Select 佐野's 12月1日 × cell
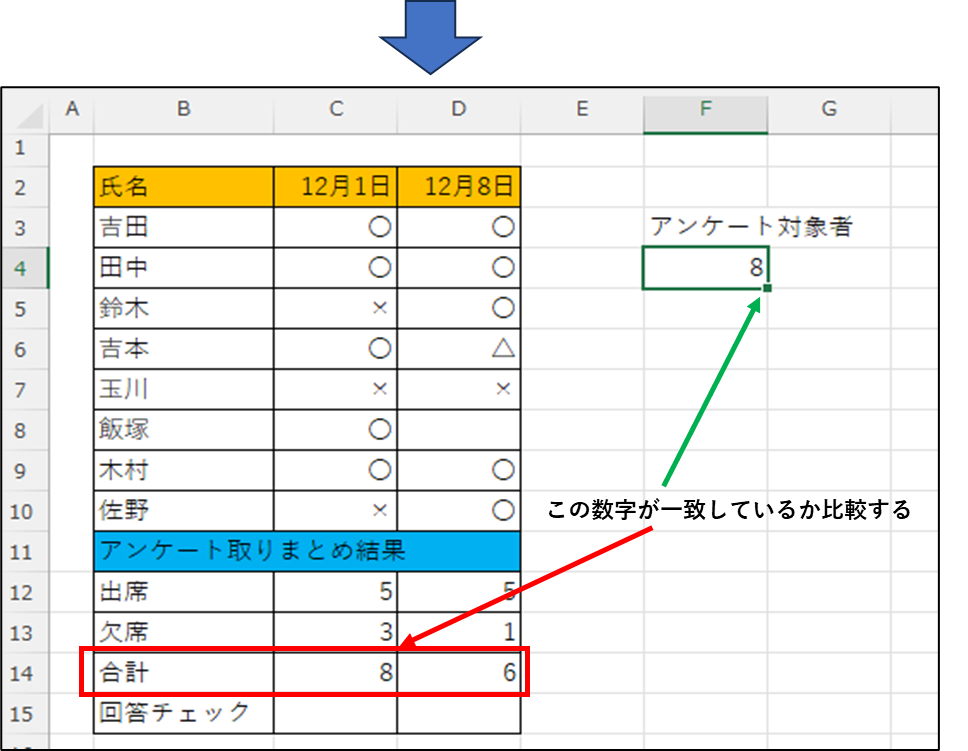 335,511
